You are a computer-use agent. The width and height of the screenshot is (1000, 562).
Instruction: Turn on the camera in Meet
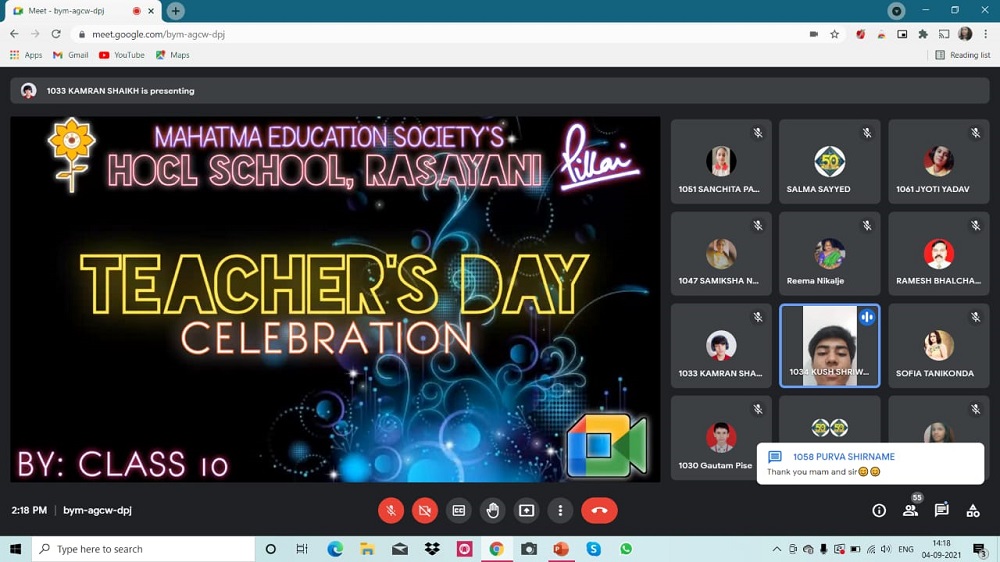pos(425,510)
